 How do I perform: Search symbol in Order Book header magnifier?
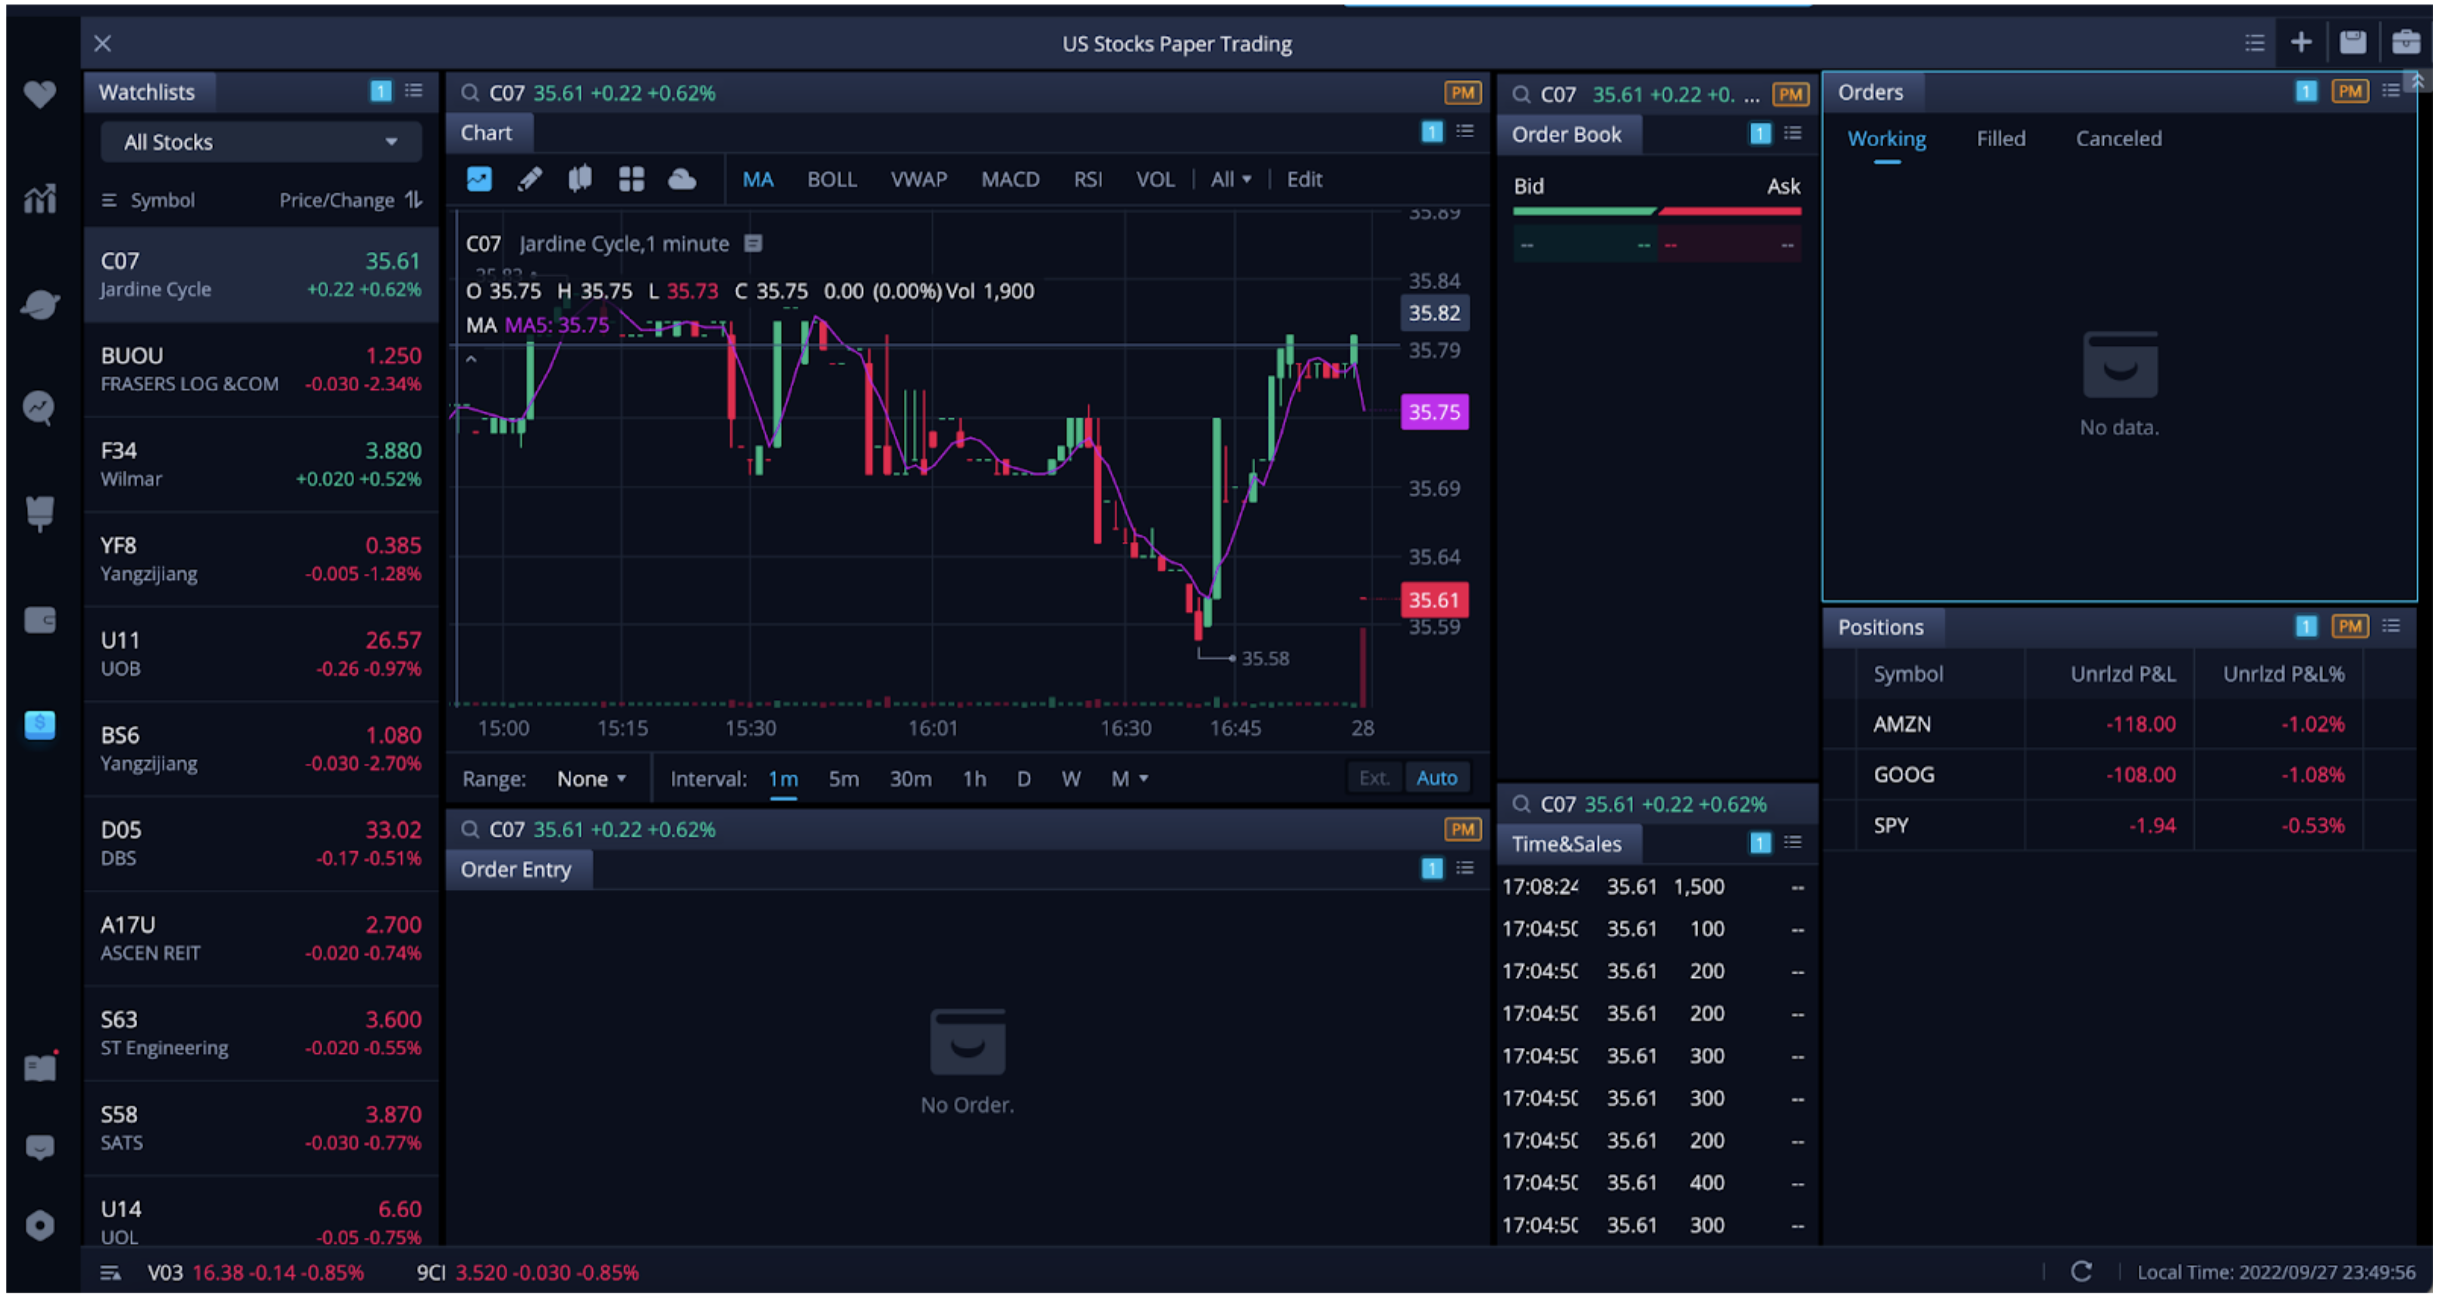(1521, 94)
